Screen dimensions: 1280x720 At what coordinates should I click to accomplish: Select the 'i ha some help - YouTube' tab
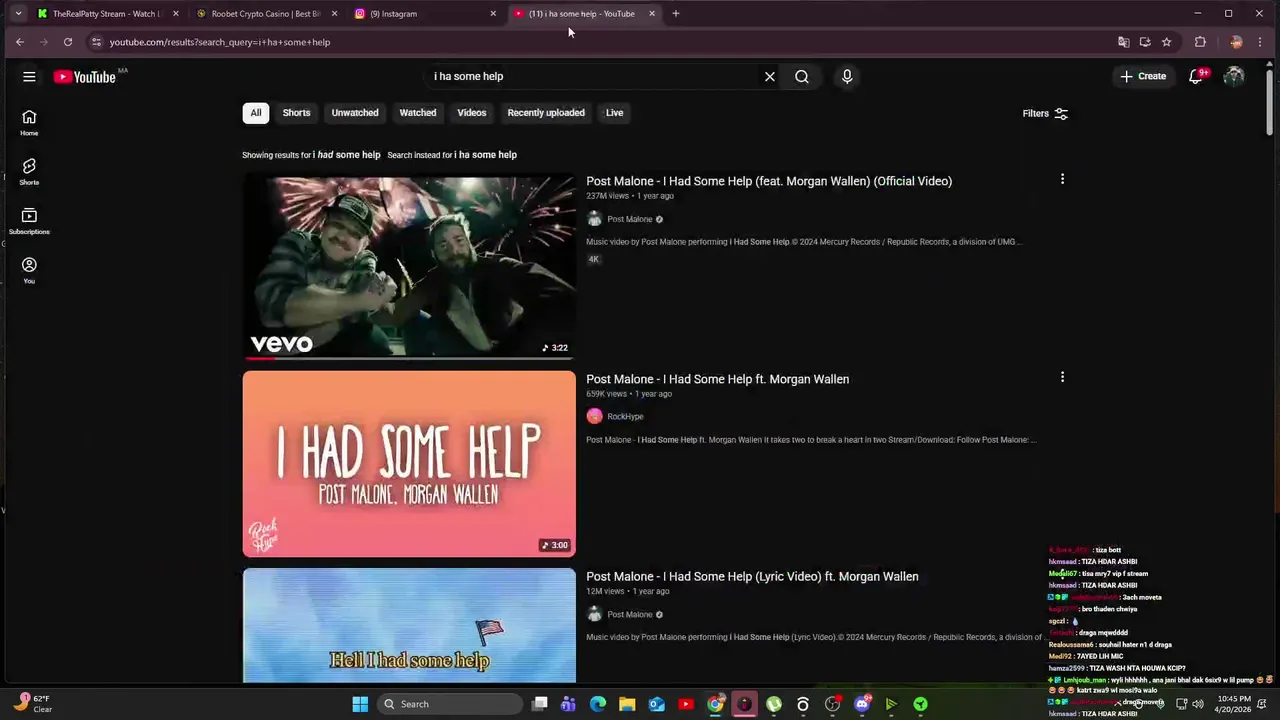[x=583, y=14]
